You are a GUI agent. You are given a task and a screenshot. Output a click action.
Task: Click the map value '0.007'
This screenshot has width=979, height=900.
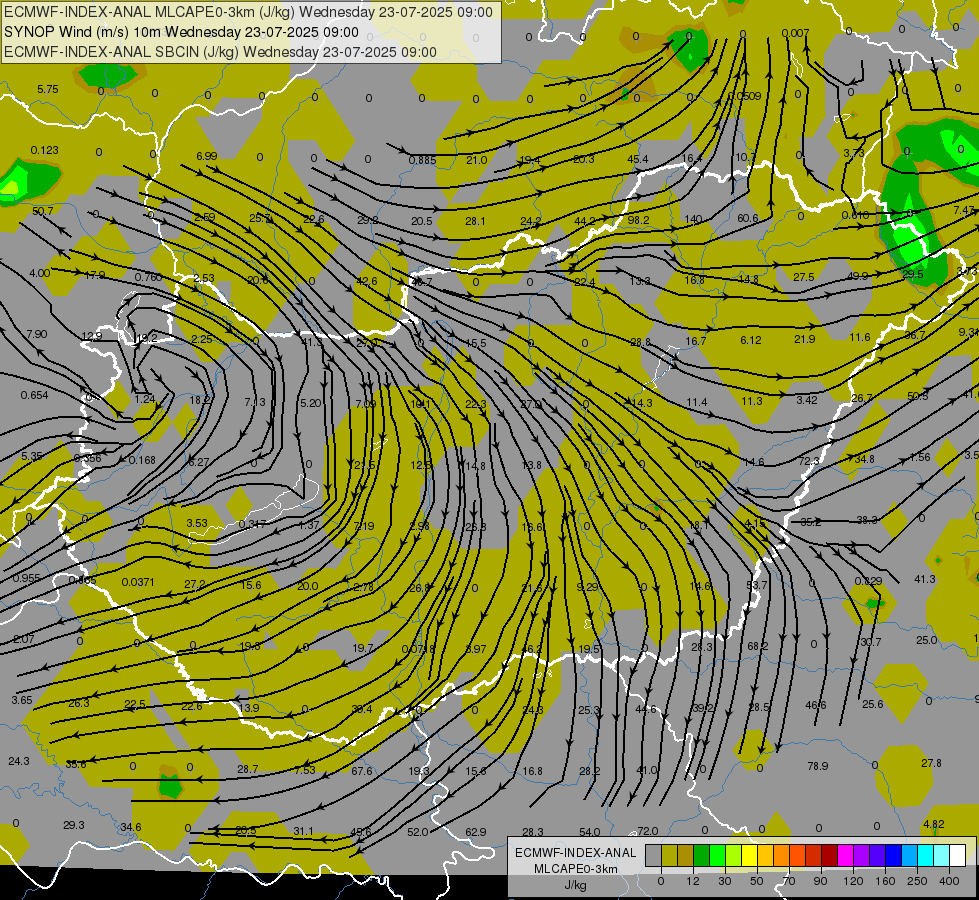click(795, 33)
